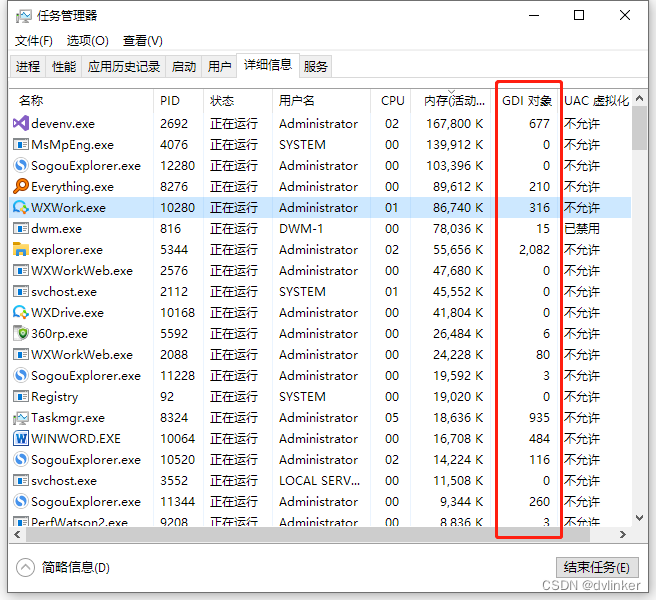Click the vertical scrollbar up arrow

point(639,98)
